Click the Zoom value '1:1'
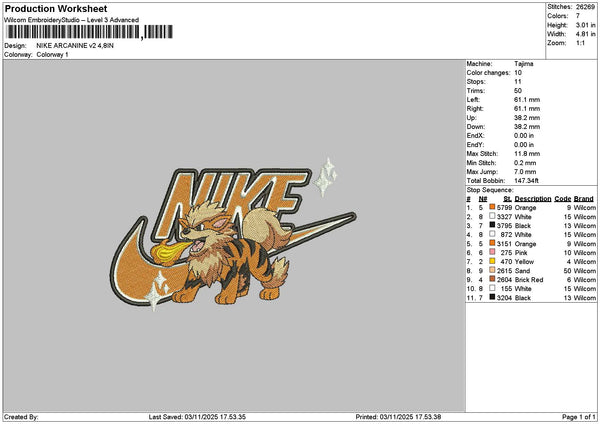This screenshot has height=424, width=600. [x=580, y=43]
